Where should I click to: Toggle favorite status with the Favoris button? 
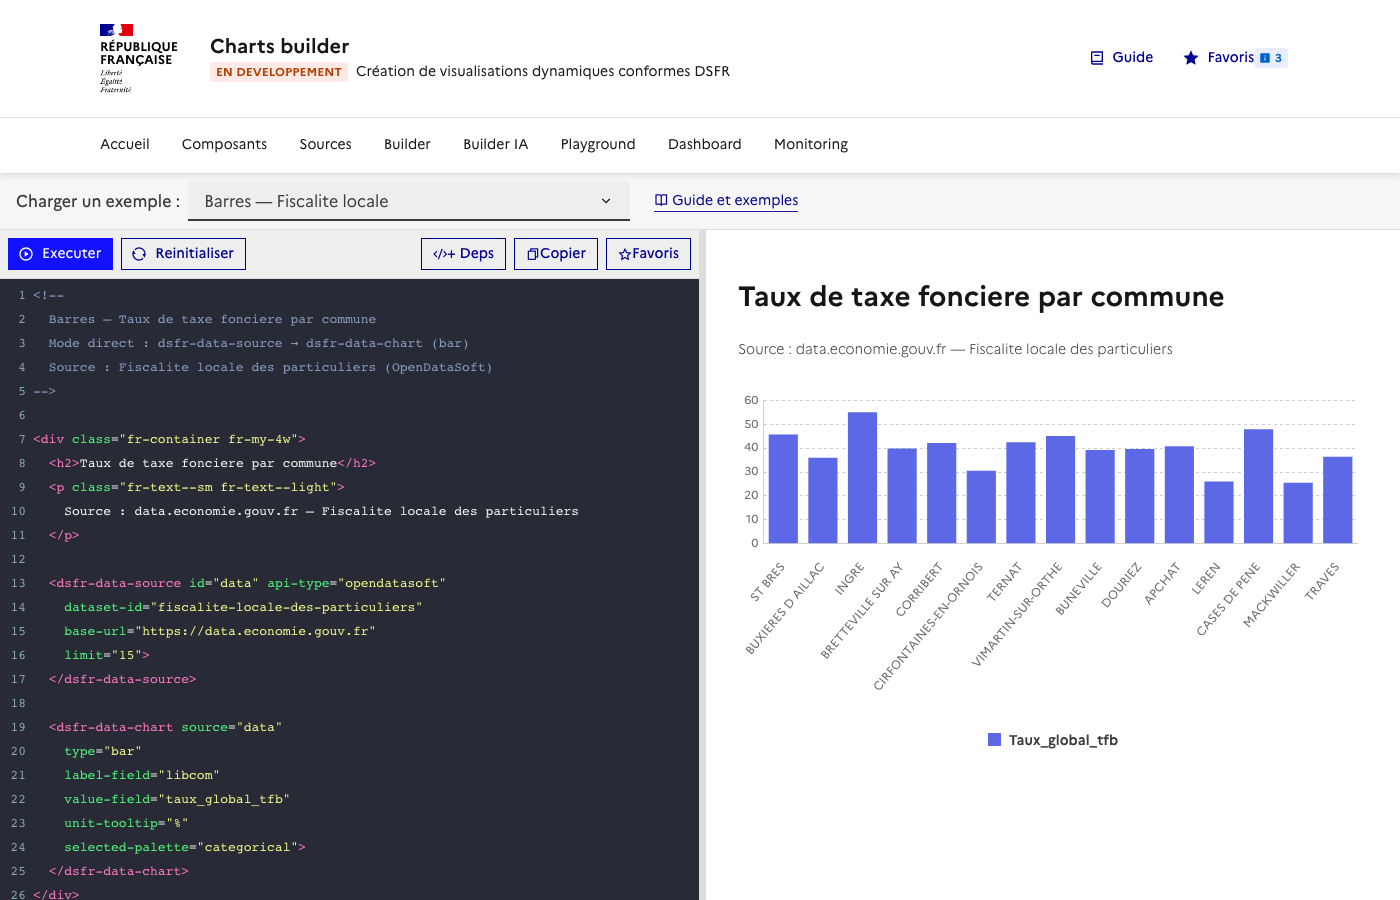[648, 253]
